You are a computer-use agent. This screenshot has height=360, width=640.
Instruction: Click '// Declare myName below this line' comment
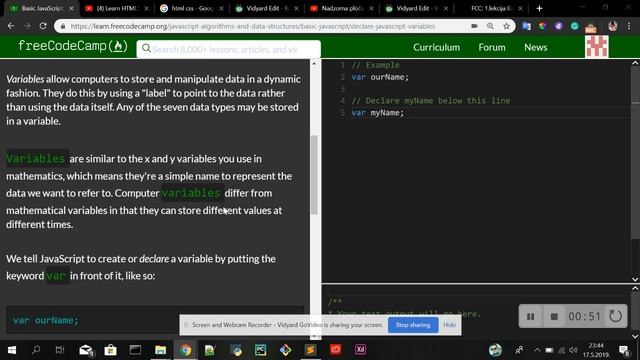pyautogui.click(x=431, y=100)
